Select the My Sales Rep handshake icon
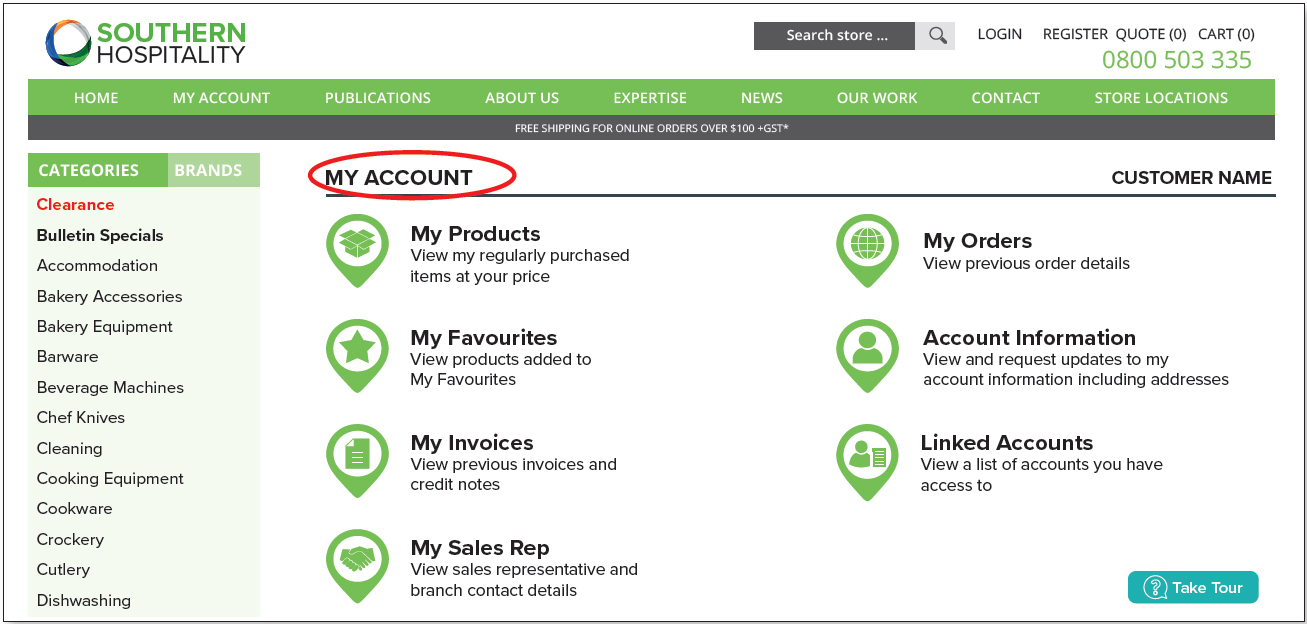The height and width of the screenshot is (624, 1307). (357, 564)
